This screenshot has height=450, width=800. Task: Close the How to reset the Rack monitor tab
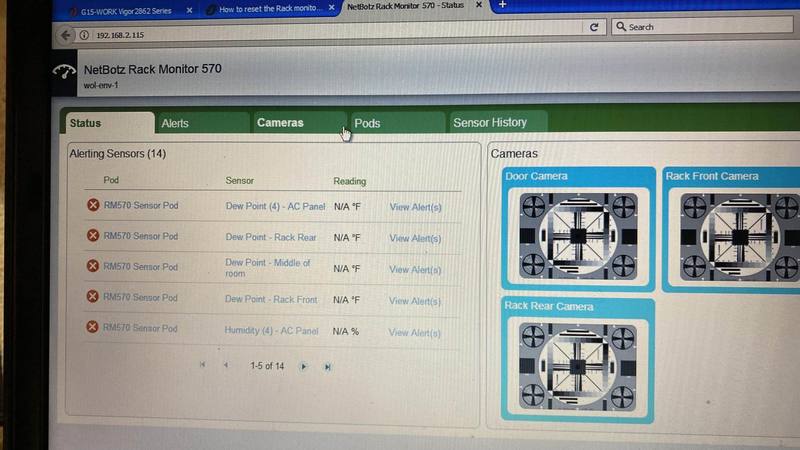332,8
